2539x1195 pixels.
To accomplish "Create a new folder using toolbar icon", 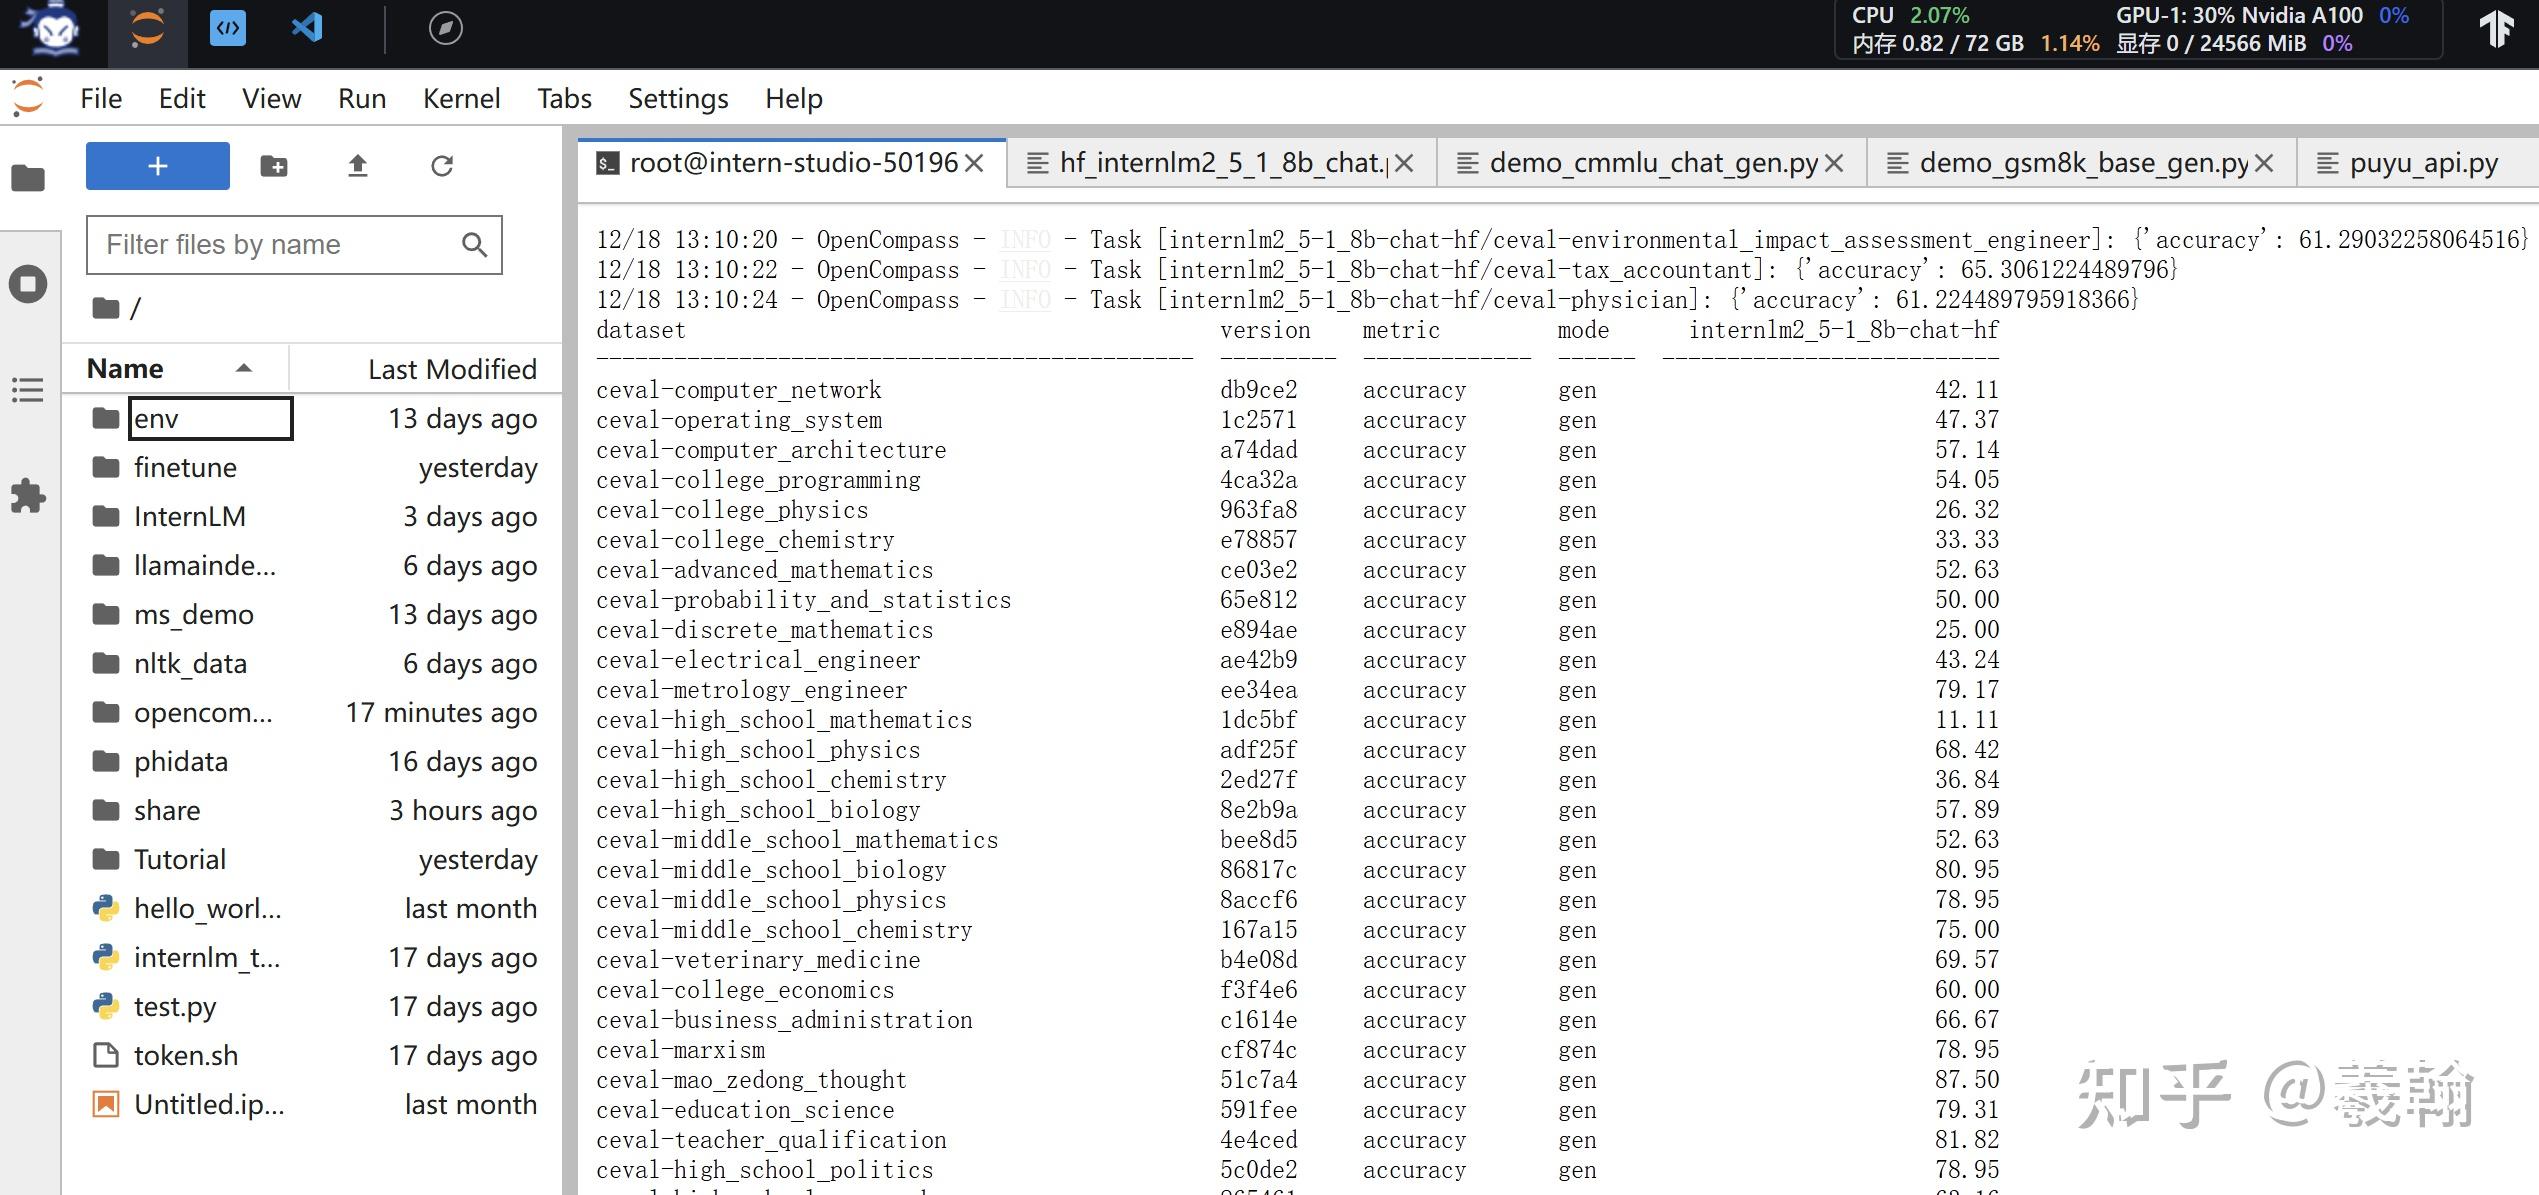I will pyautogui.click(x=273, y=166).
